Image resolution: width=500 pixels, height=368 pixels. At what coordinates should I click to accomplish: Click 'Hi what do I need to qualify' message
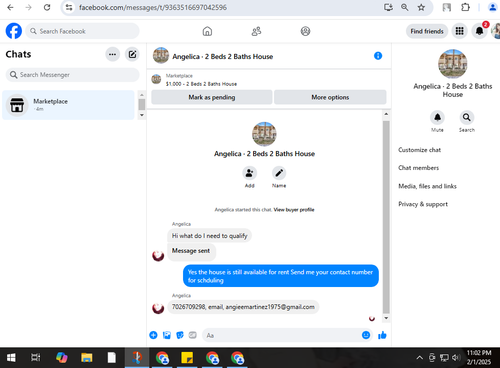click(x=209, y=236)
